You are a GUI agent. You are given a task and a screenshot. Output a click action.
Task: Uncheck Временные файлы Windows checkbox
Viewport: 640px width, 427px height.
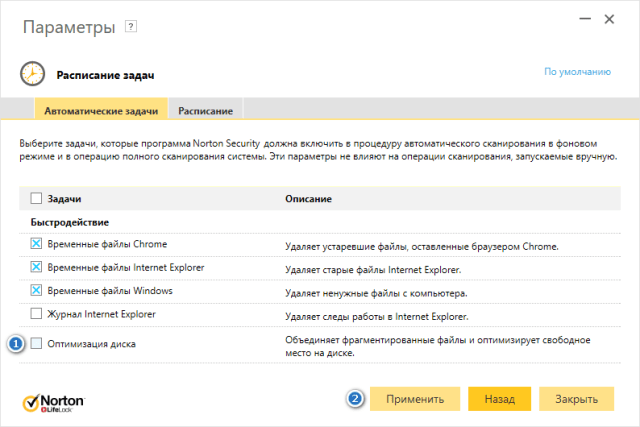pyautogui.click(x=37, y=291)
